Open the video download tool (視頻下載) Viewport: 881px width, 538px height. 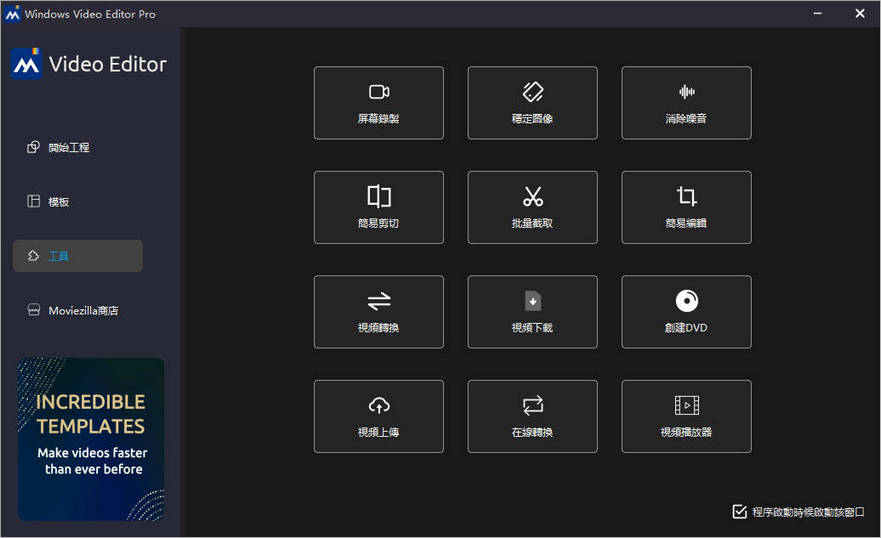pyautogui.click(x=533, y=312)
